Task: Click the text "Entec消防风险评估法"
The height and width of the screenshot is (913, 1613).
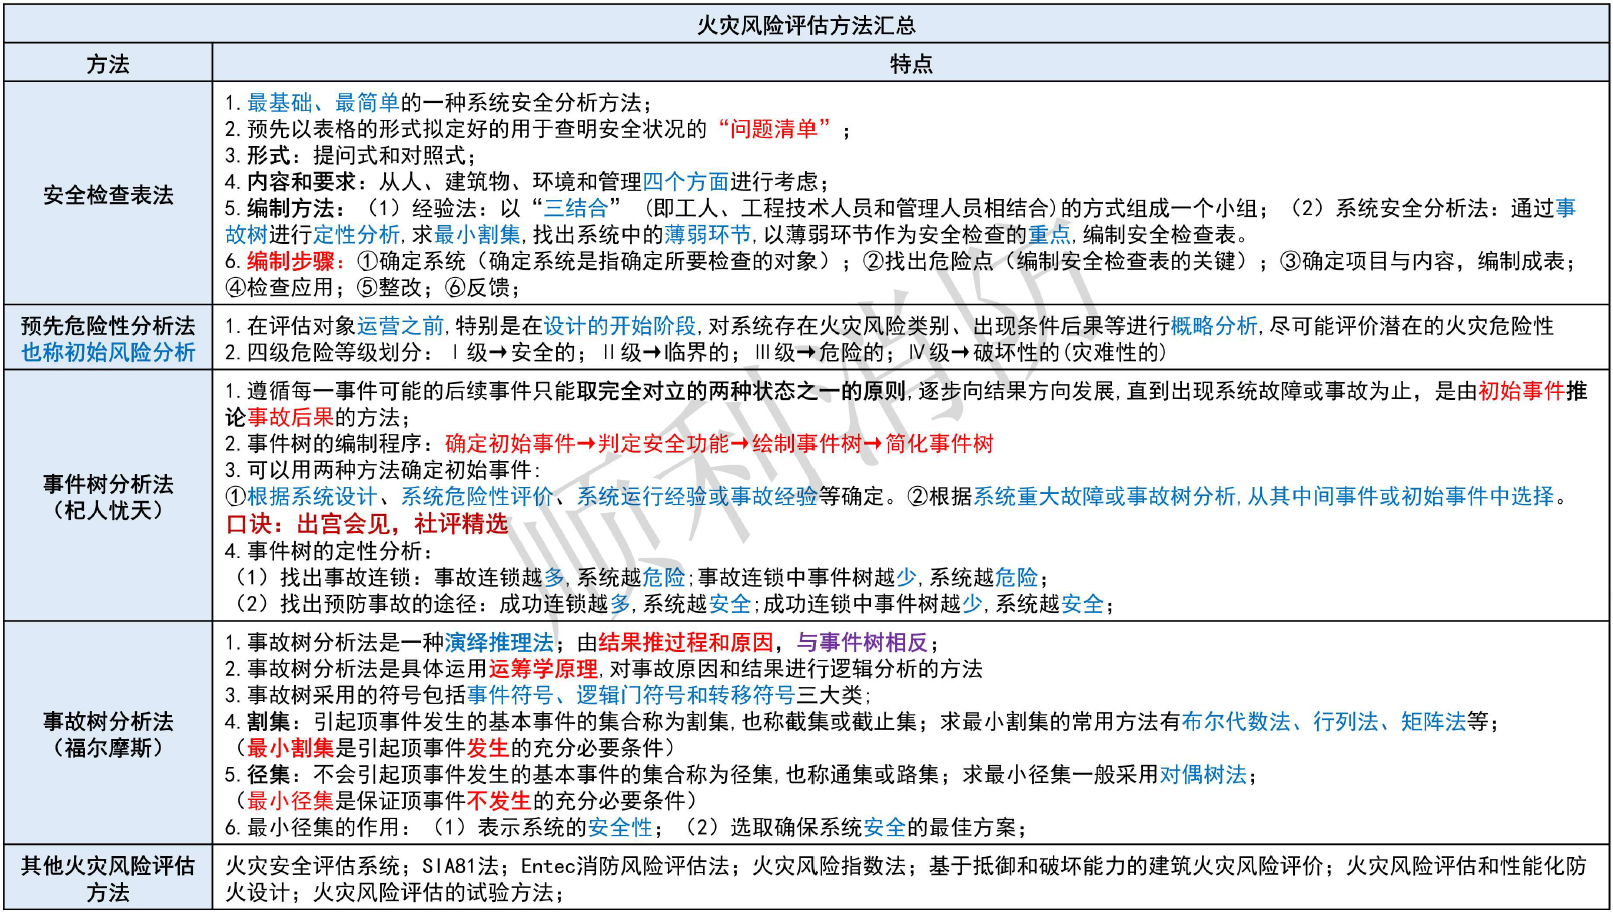Action: tap(625, 866)
